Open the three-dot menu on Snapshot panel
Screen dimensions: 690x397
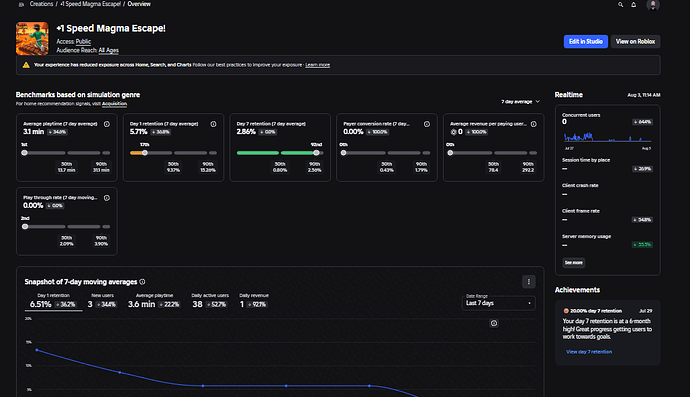coord(529,282)
